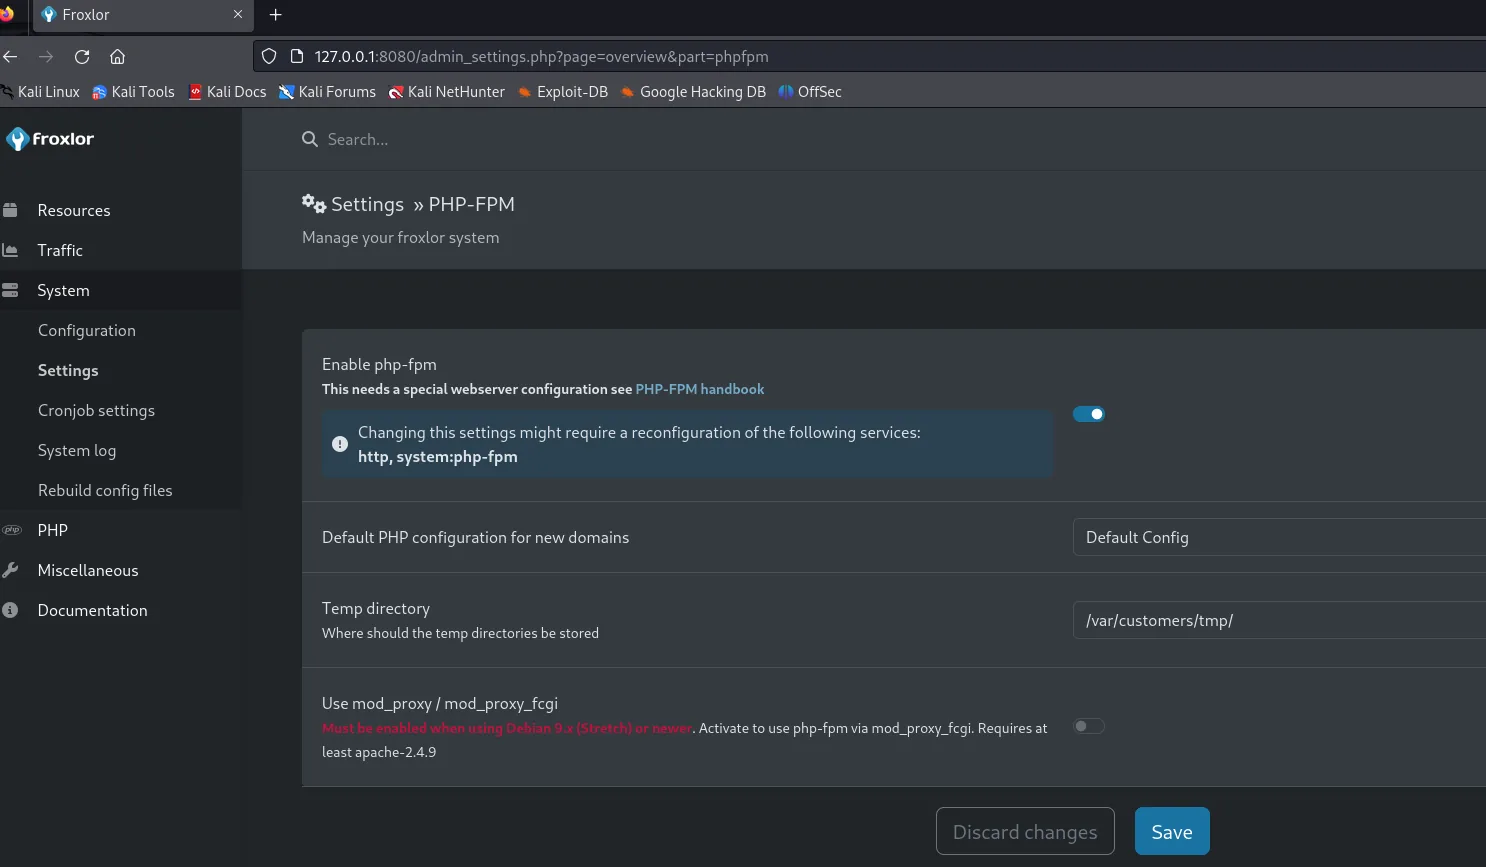The image size is (1486, 867).
Task: Click the PHP logo icon in sidebar
Action: tap(11, 530)
